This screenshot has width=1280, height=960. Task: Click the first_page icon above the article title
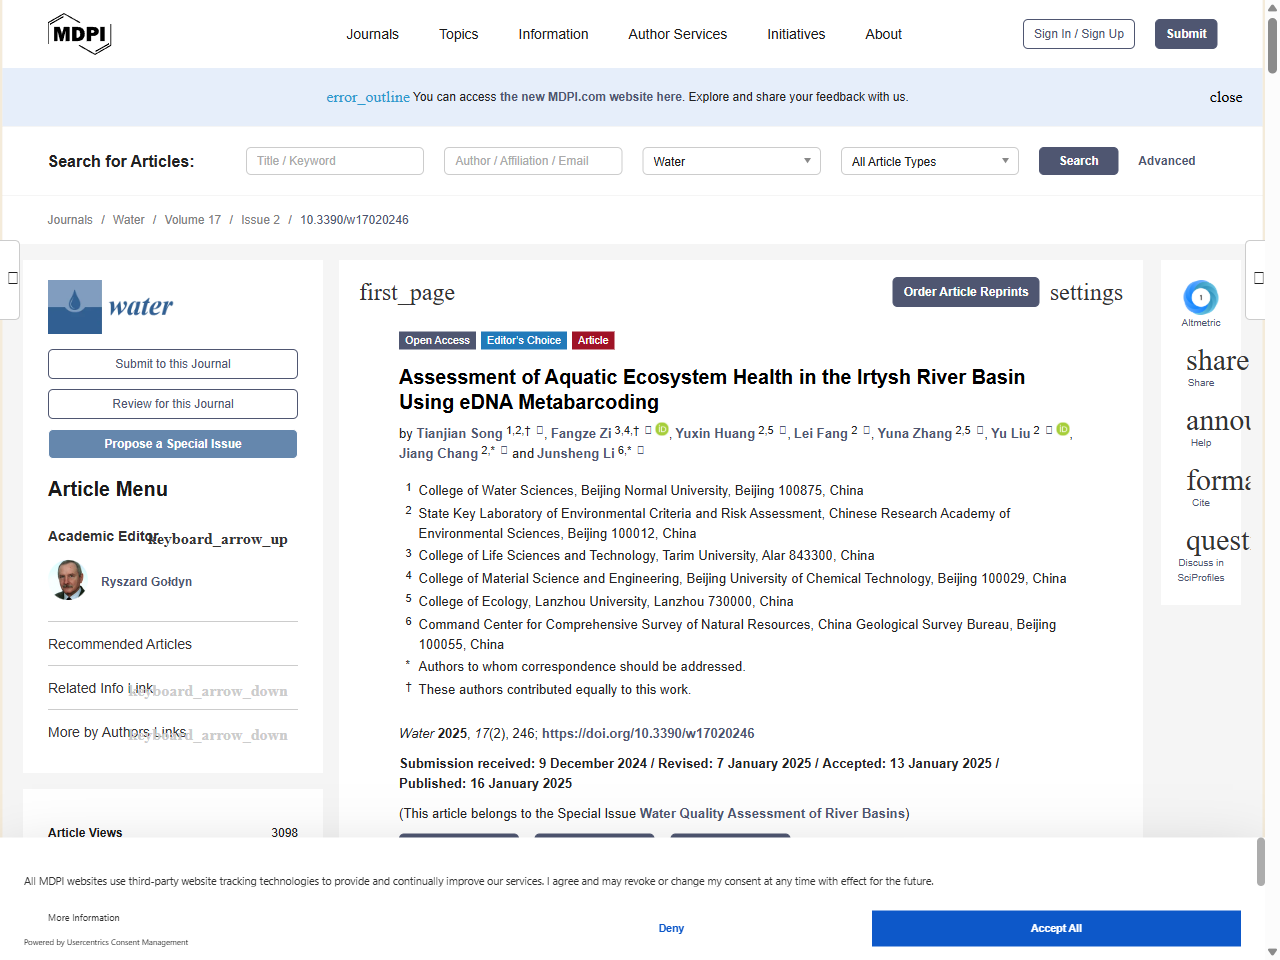[407, 292]
